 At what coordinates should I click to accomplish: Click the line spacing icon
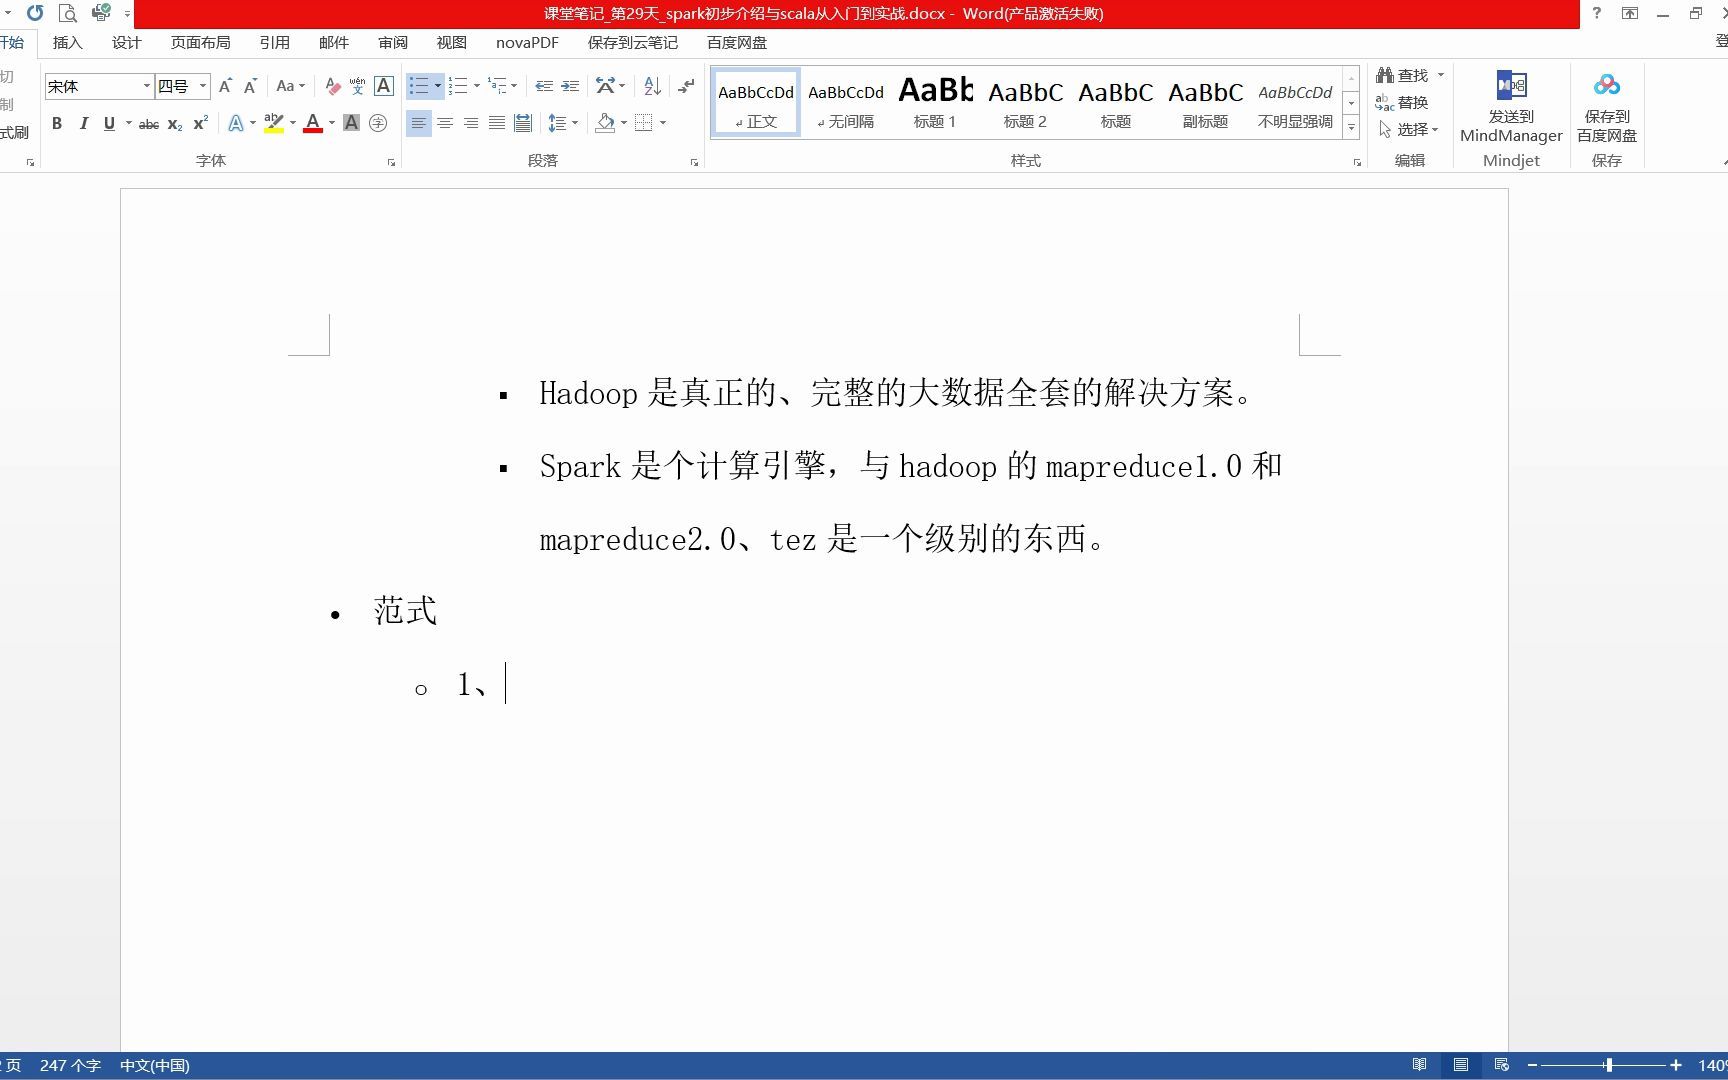tap(557, 123)
